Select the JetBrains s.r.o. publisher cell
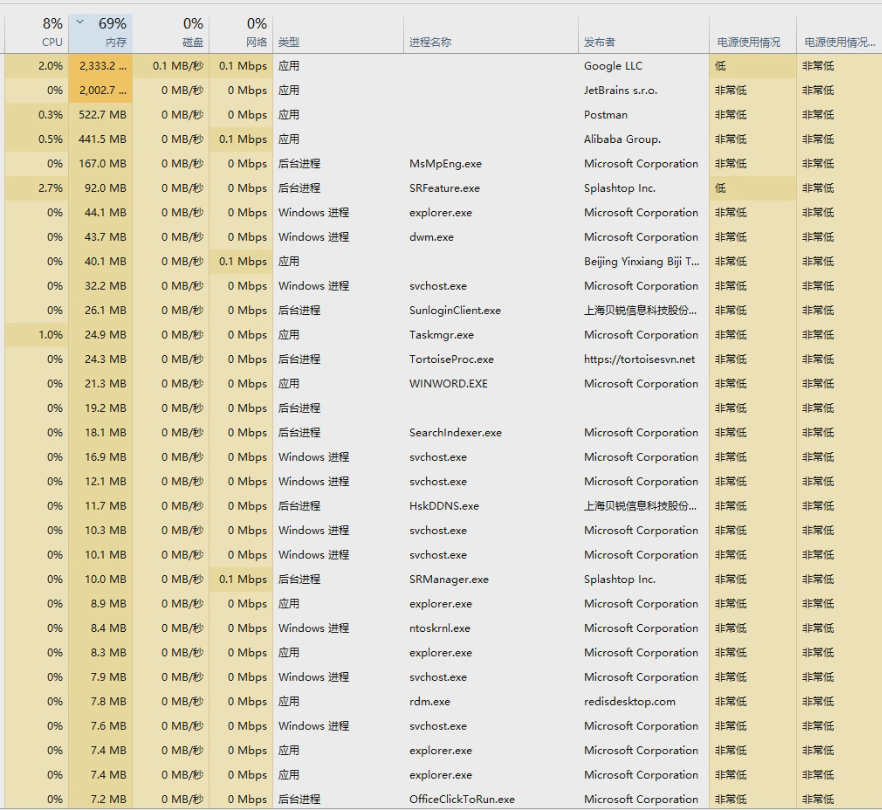The image size is (882, 810). (x=620, y=90)
